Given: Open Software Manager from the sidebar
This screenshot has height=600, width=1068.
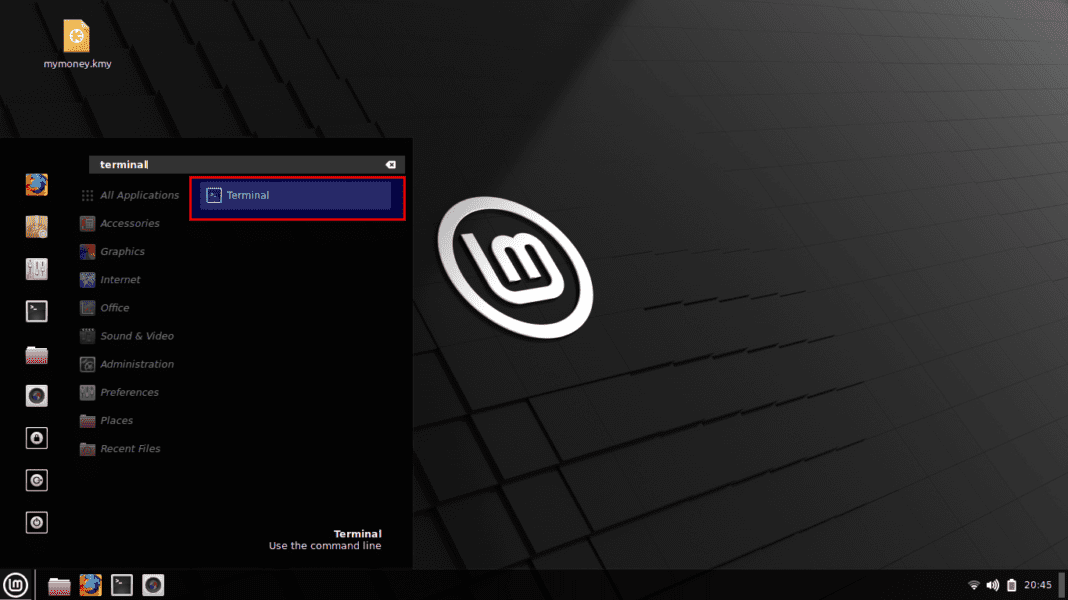Looking at the screenshot, I should click(36, 227).
